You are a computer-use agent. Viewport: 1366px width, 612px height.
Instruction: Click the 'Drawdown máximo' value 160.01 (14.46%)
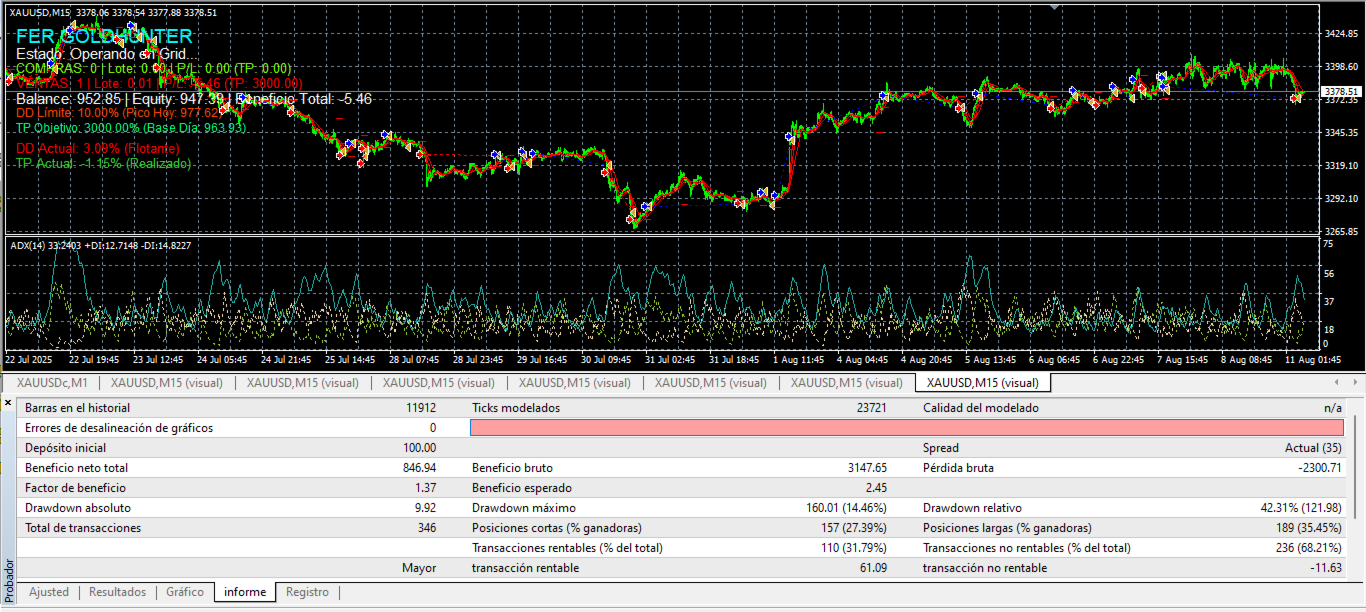tap(847, 508)
